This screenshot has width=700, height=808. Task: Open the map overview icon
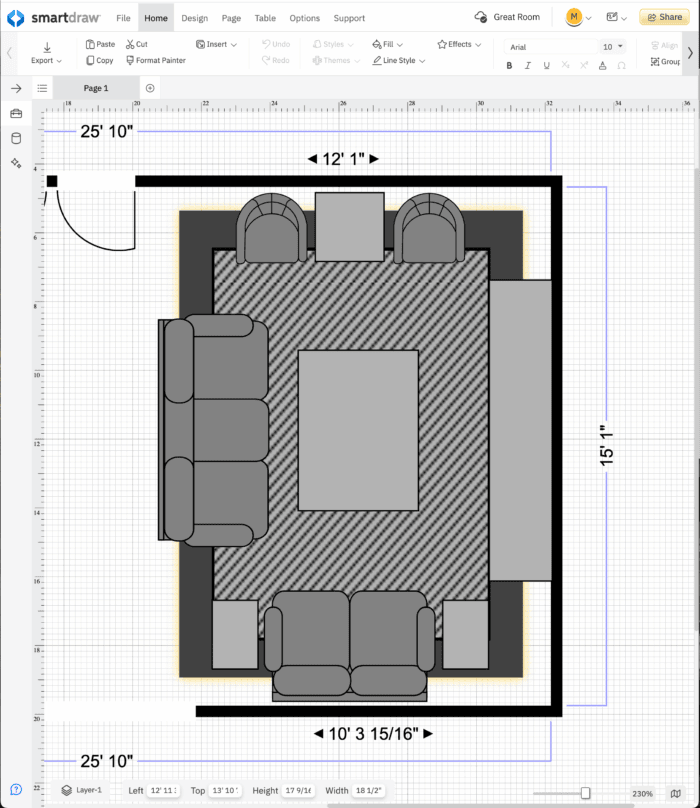(676, 793)
